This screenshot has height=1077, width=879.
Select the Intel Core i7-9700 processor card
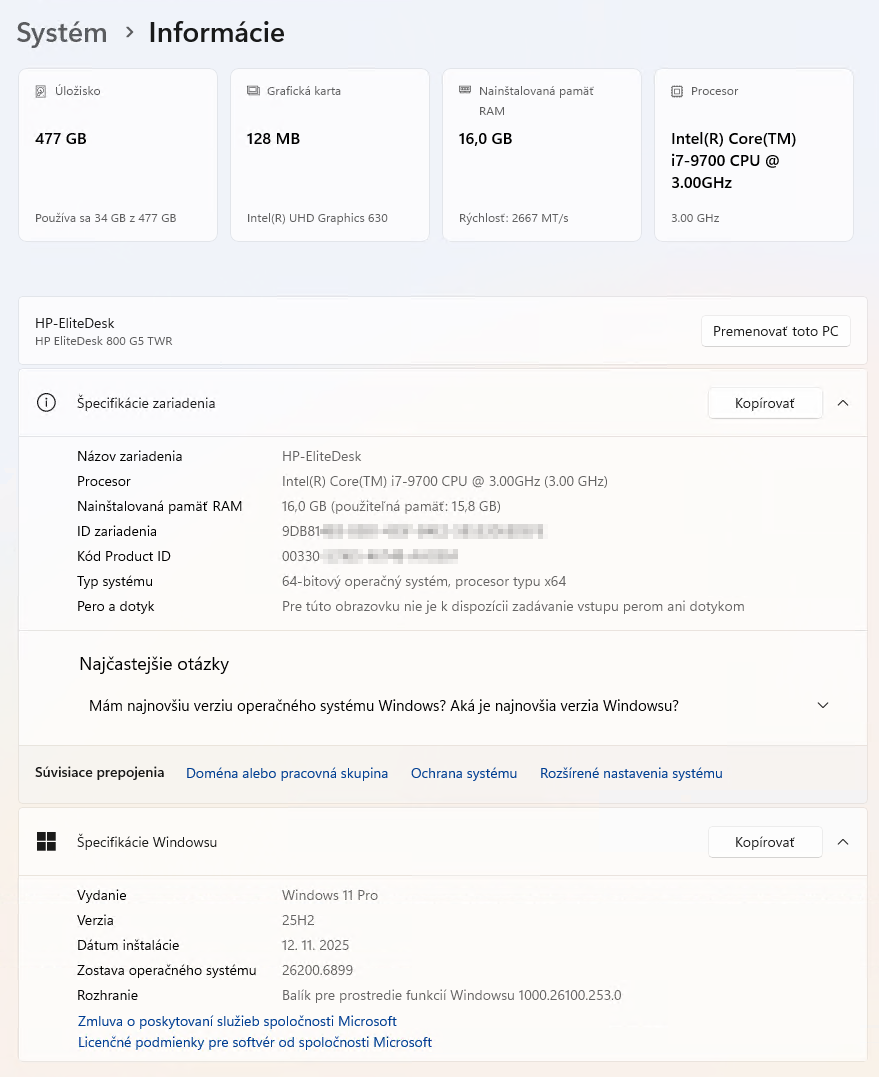pyautogui.click(x=754, y=155)
